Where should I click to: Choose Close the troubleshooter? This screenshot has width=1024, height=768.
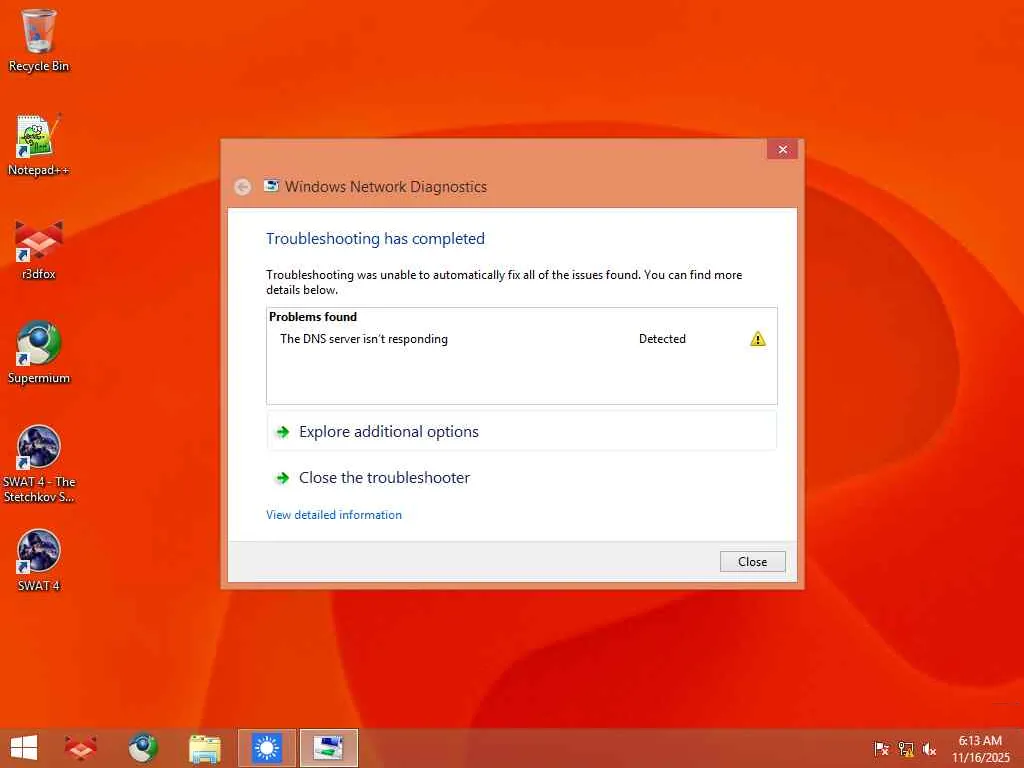(x=522, y=478)
